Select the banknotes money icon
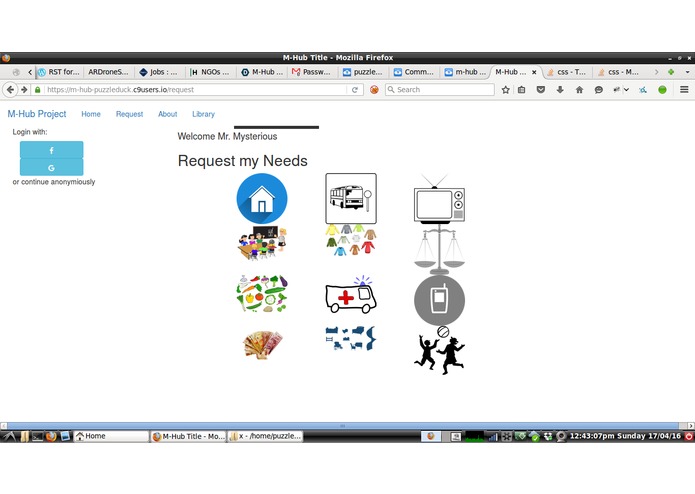Viewport: 695px width, 494px height. point(262,344)
